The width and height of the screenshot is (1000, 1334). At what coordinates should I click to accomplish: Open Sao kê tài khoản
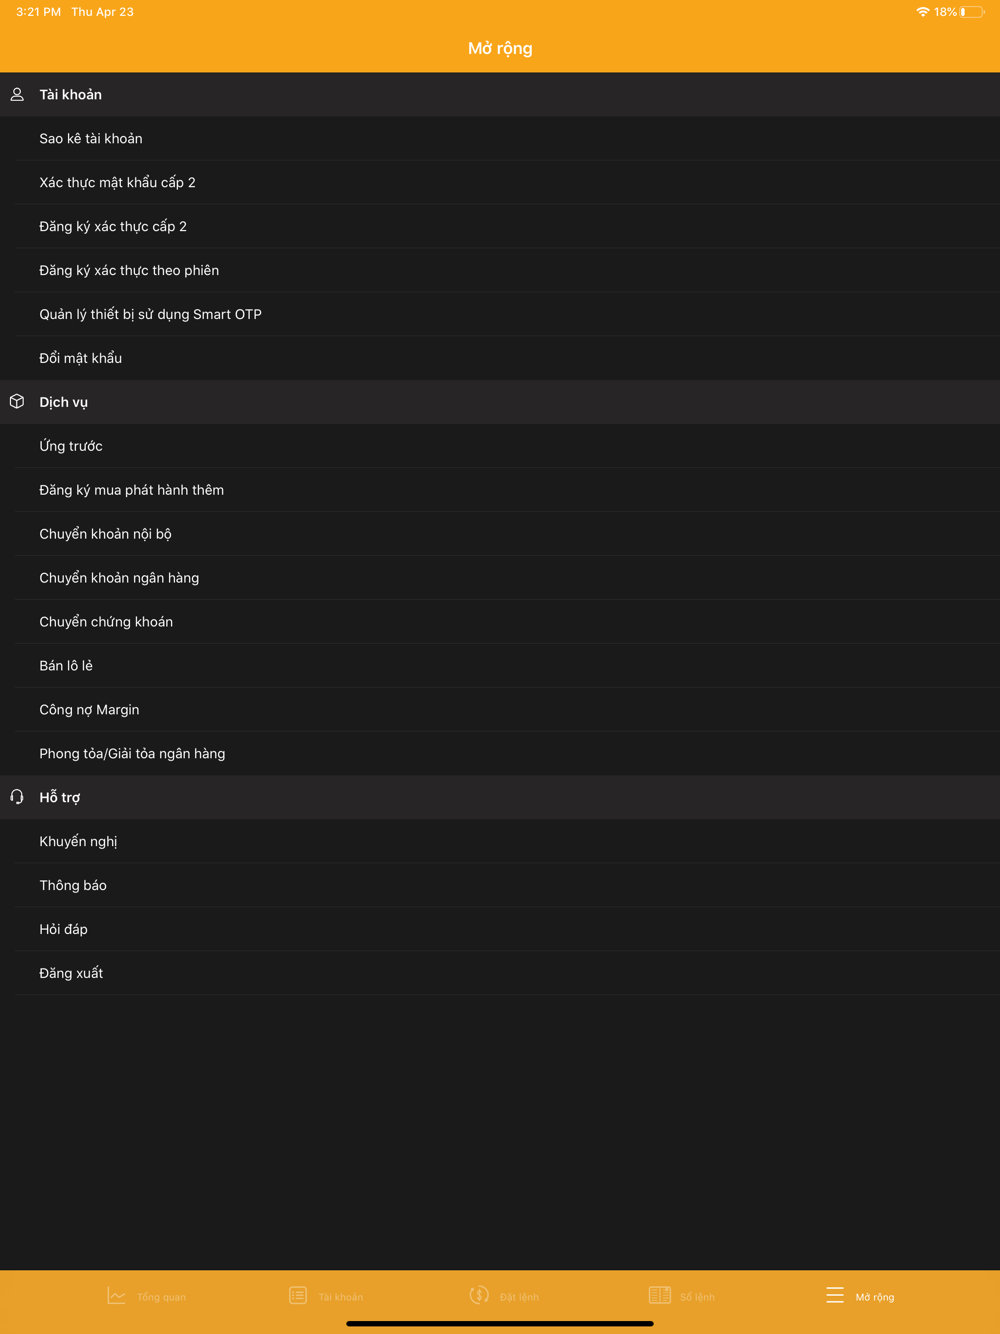tap(91, 139)
